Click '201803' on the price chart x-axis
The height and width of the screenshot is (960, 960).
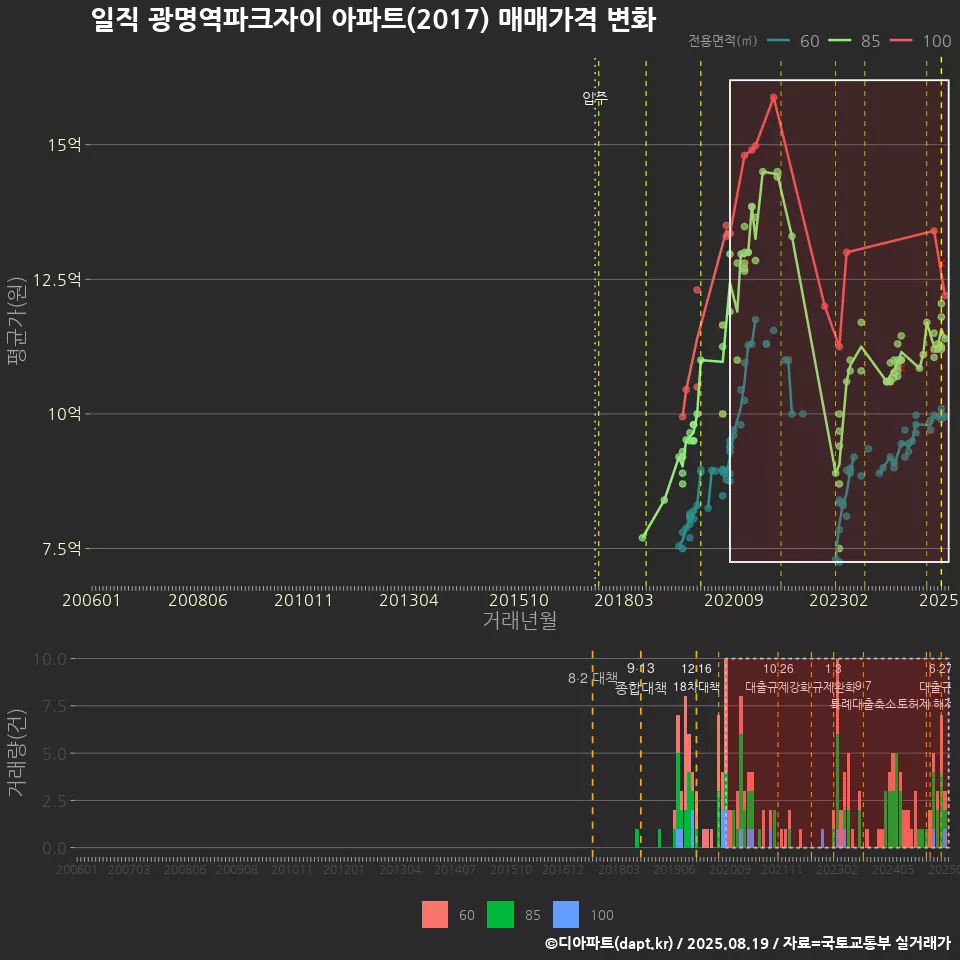point(623,600)
